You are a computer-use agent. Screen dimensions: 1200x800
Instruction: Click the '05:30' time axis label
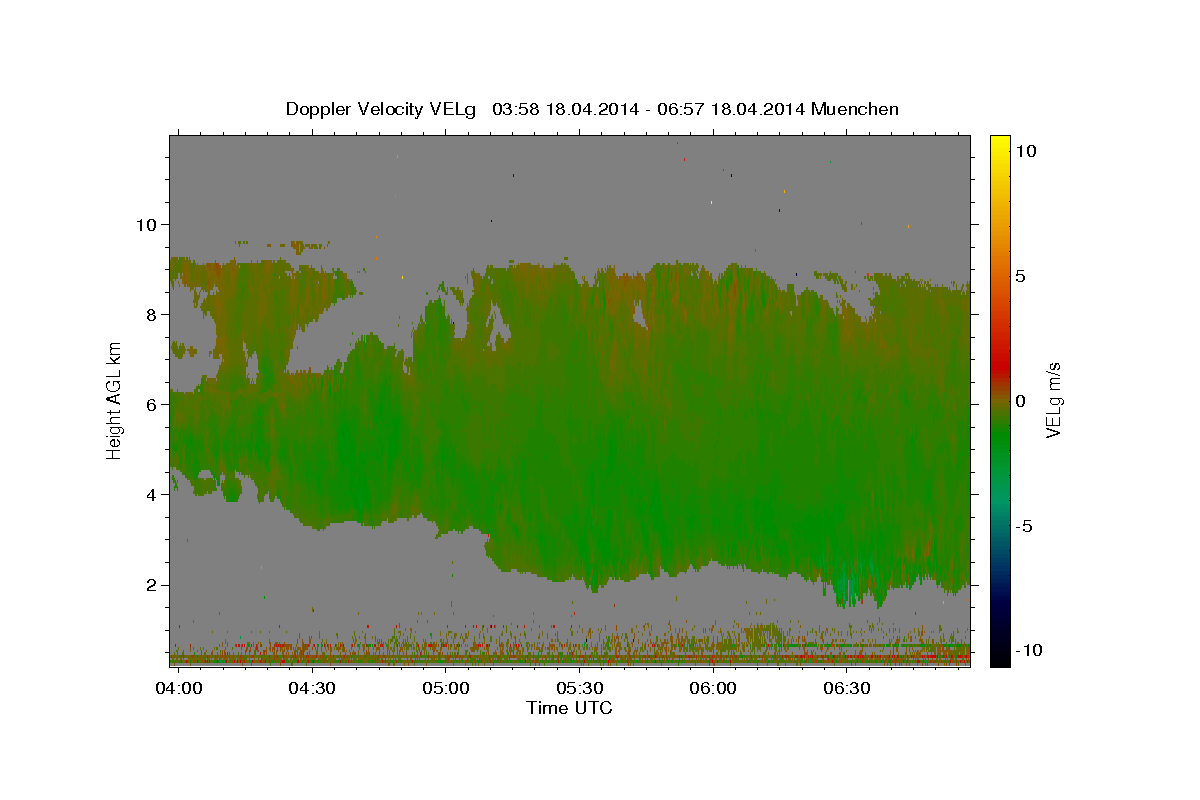(579, 689)
